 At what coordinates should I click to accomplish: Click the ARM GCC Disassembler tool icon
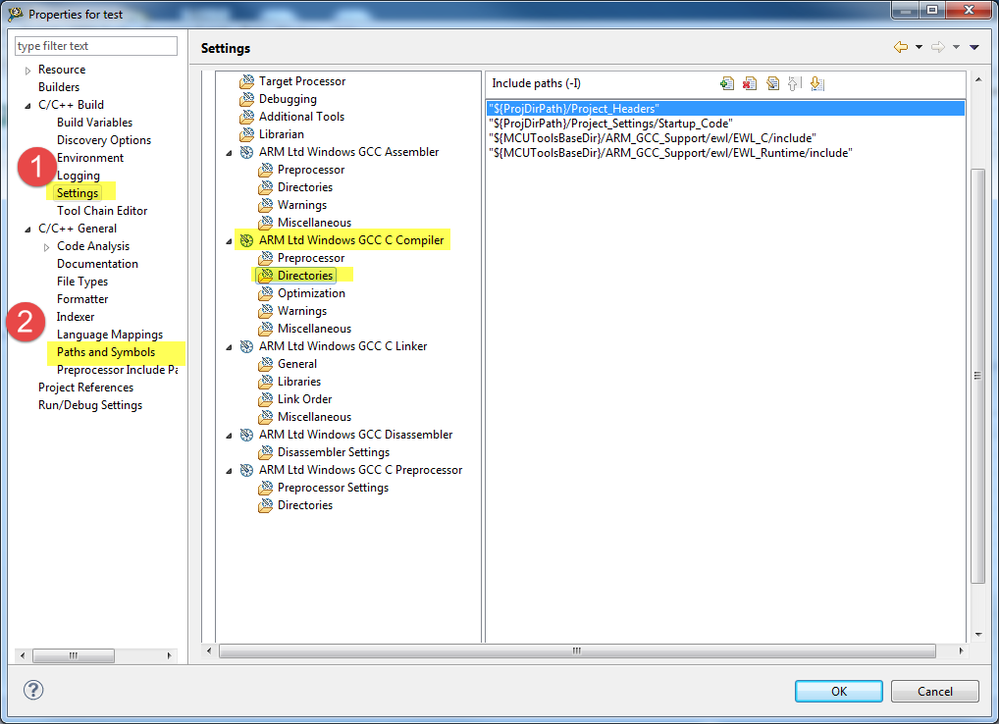pyautogui.click(x=247, y=435)
